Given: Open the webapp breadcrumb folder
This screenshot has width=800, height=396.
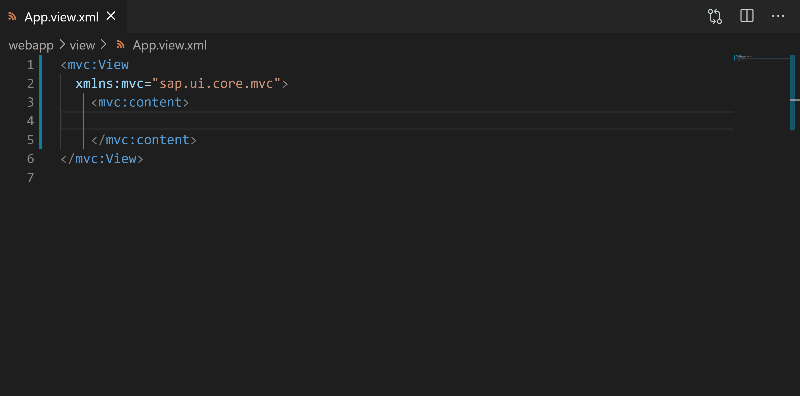Looking at the screenshot, I should click(31, 45).
